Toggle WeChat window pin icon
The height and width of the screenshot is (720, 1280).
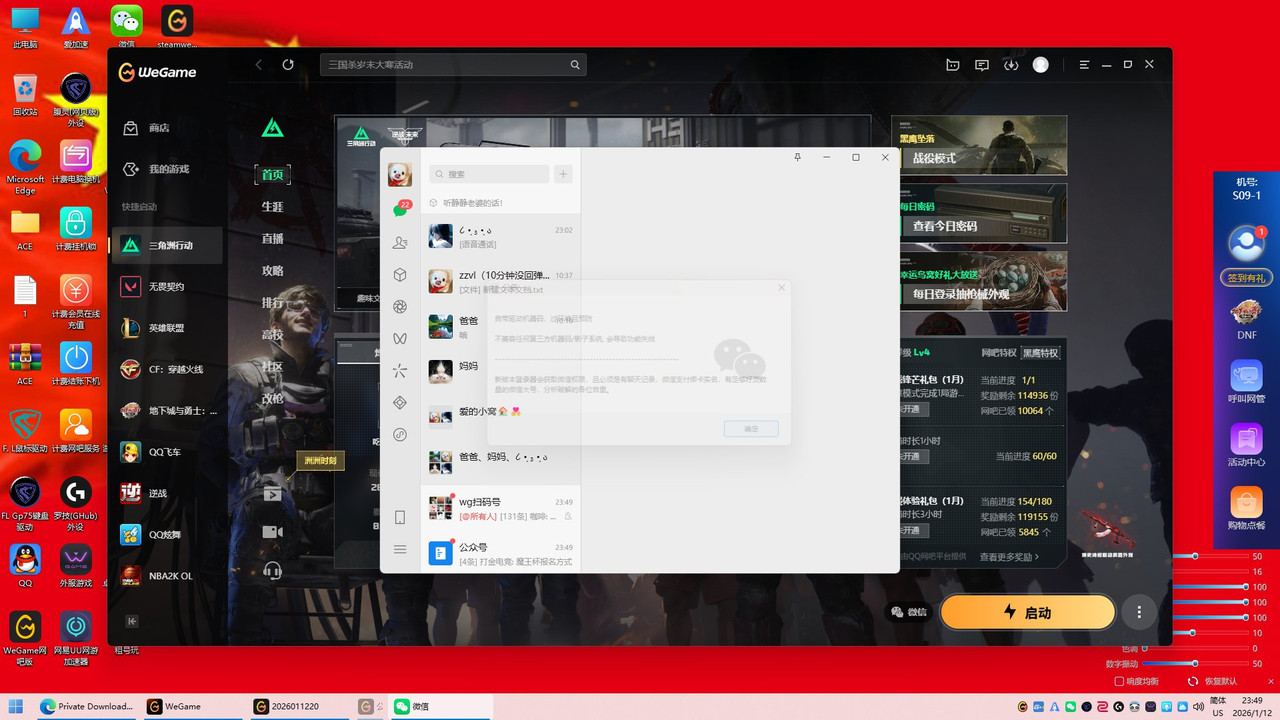coord(797,157)
